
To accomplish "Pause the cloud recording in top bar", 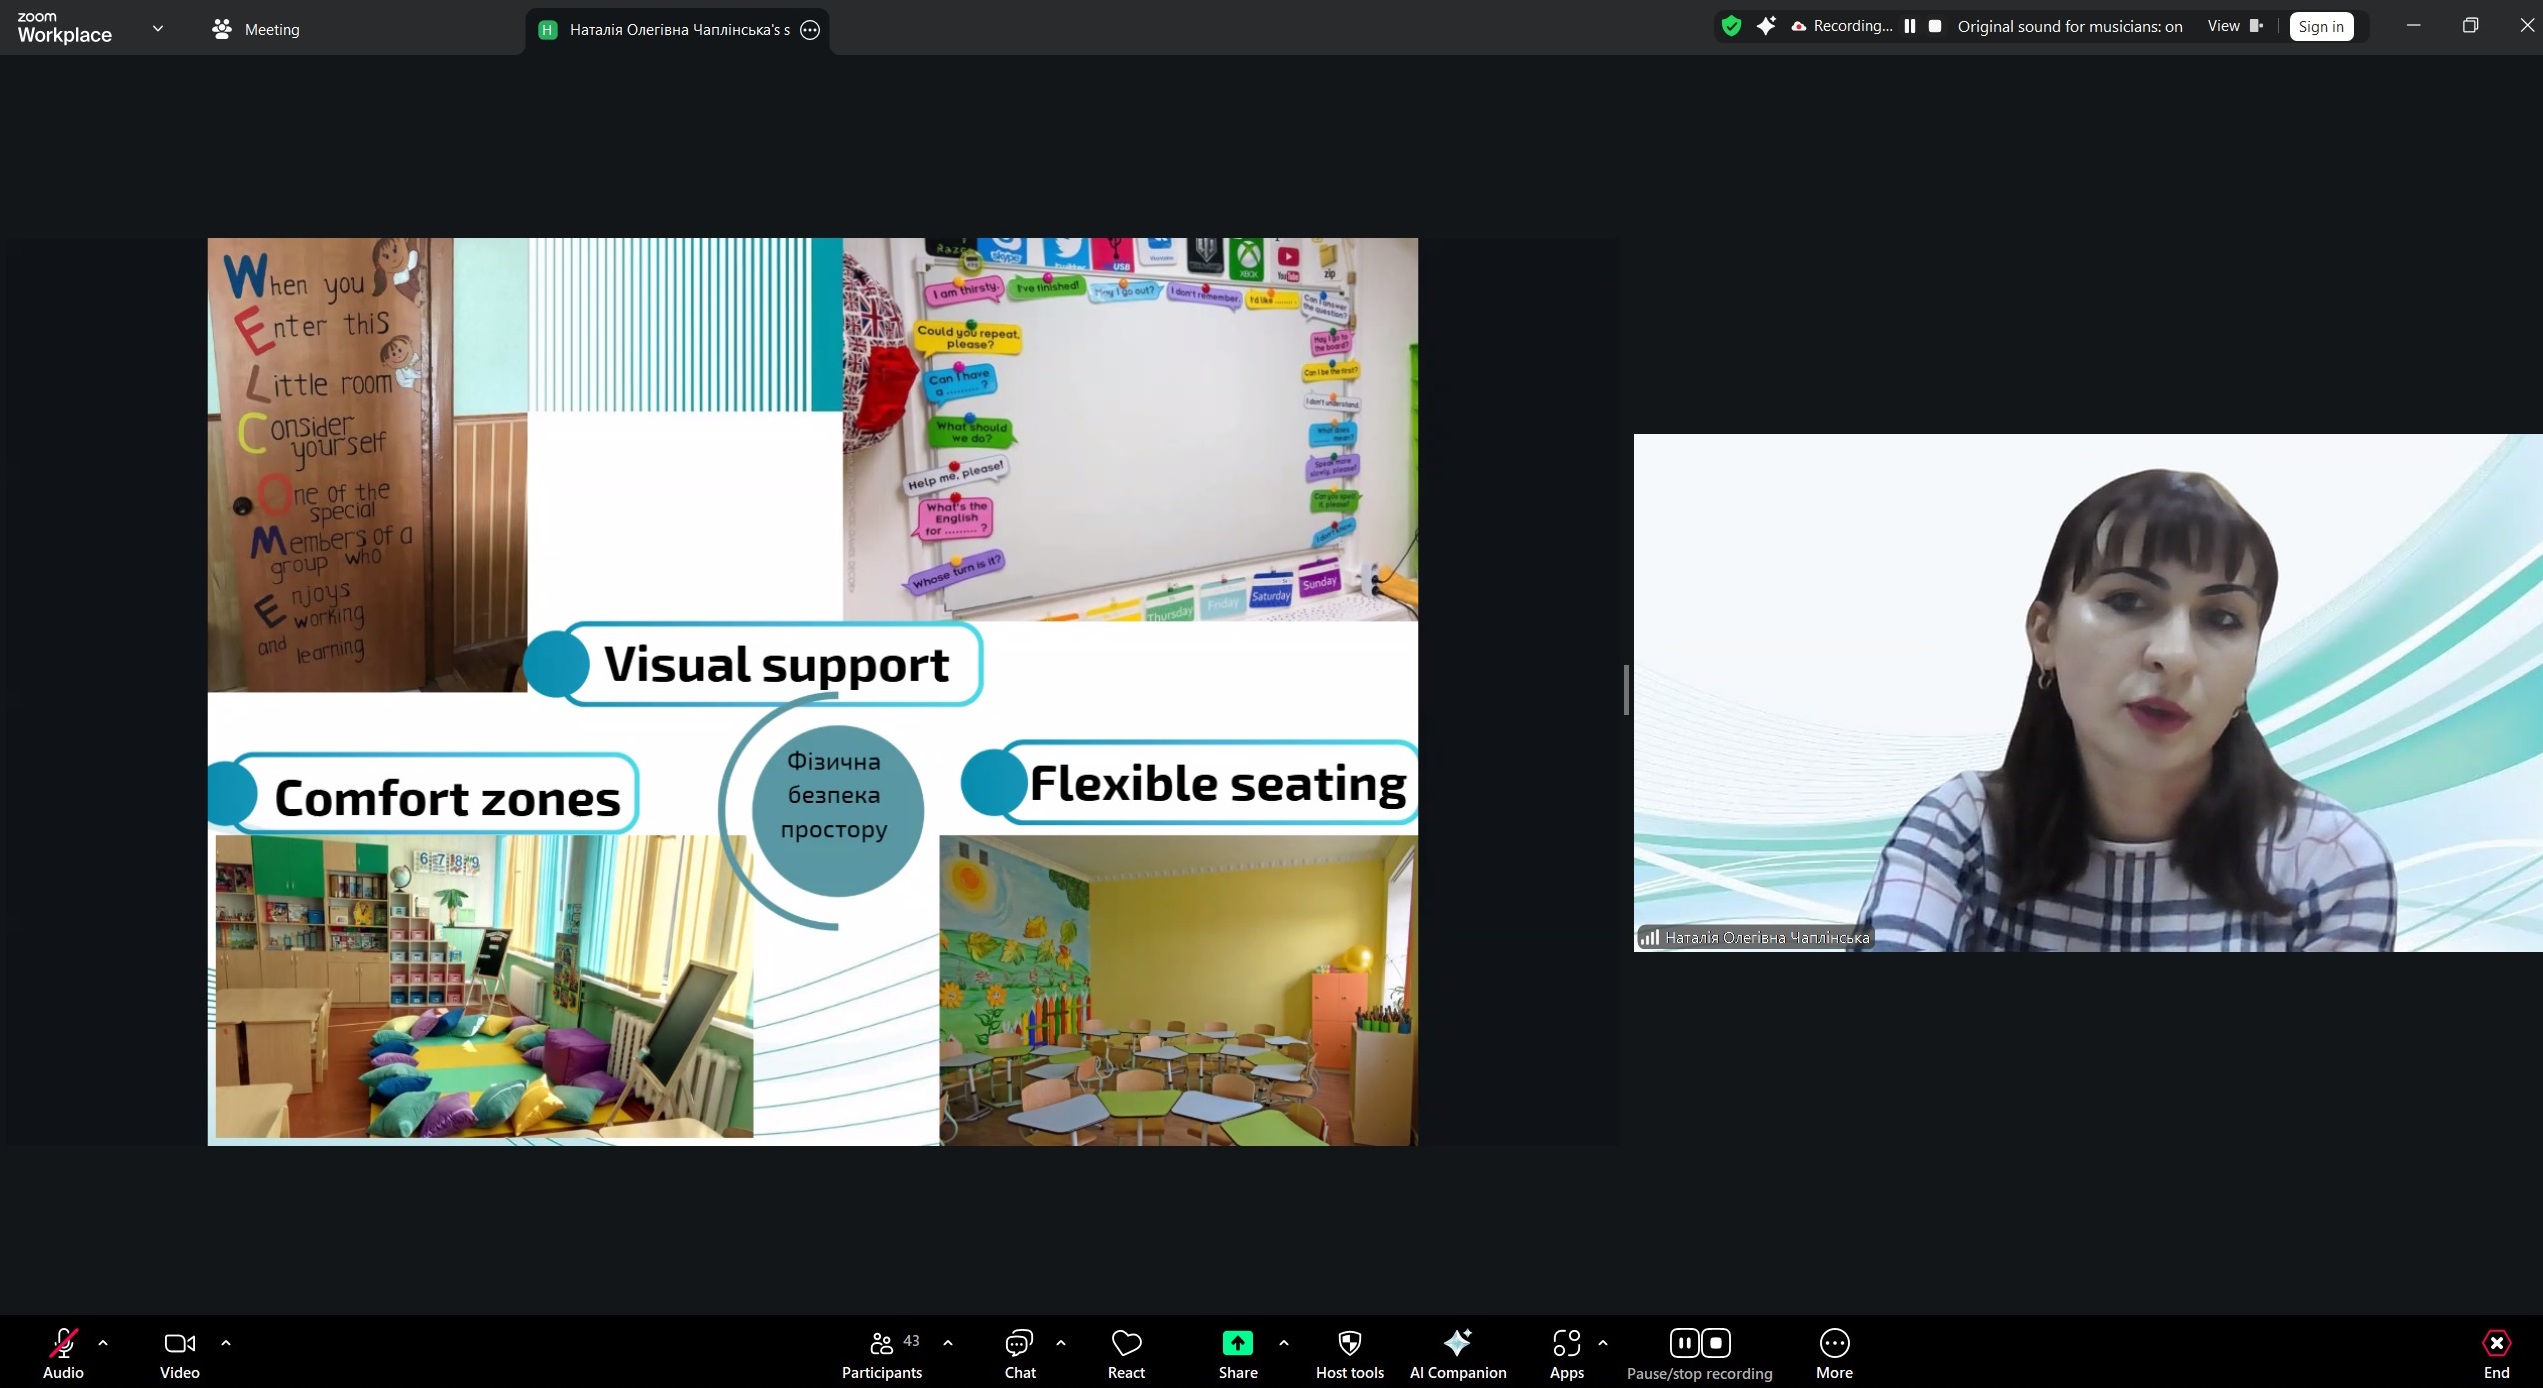I will click(1910, 27).
